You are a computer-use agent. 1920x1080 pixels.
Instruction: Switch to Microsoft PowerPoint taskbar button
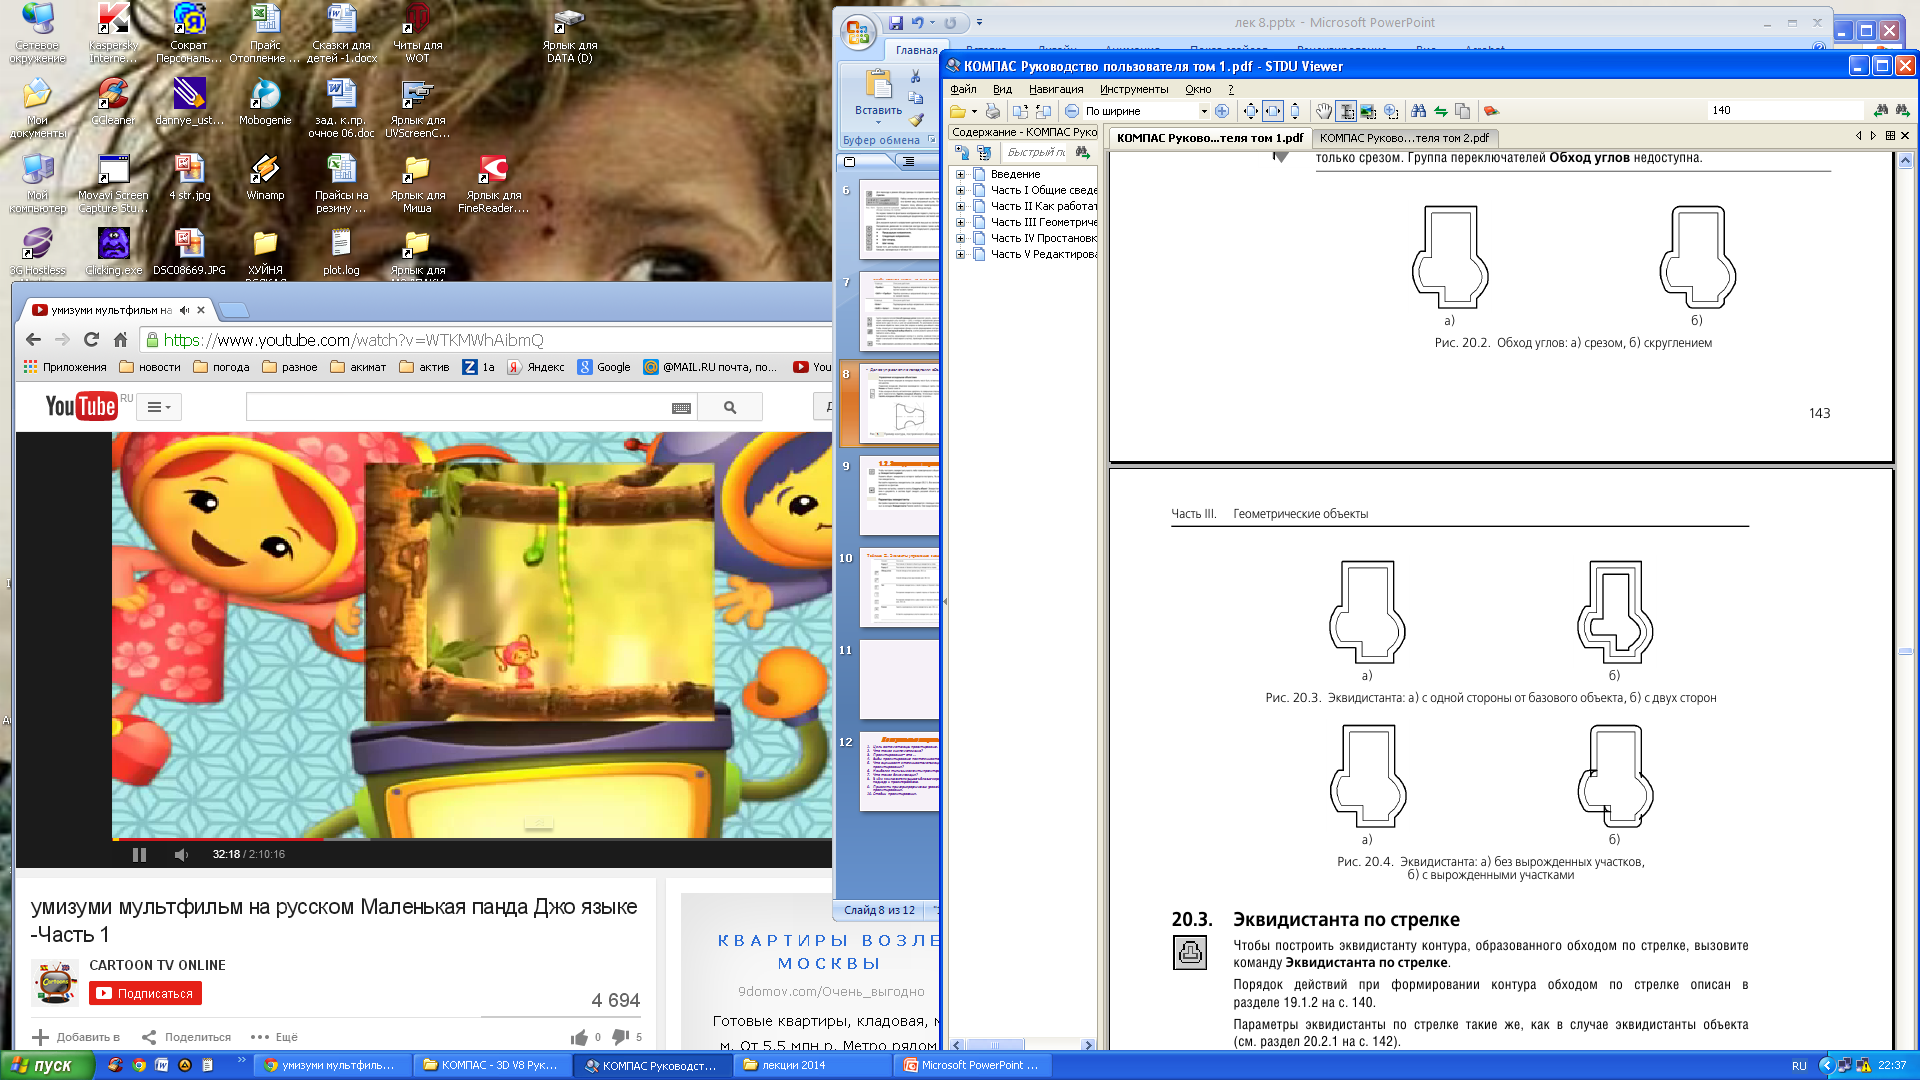tap(972, 1066)
